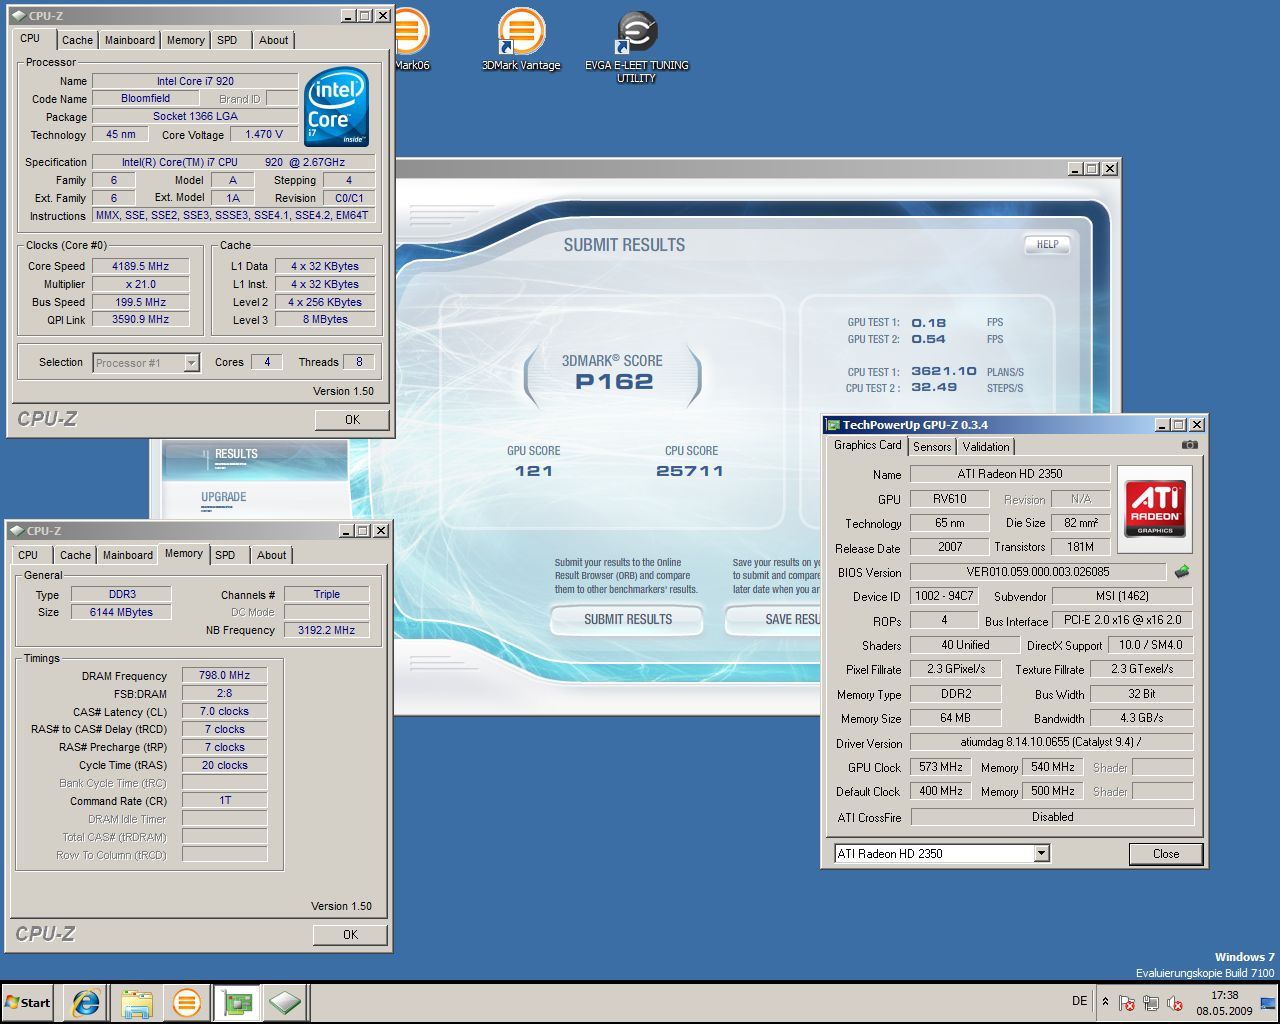Open Action Center flag tray icon
This screenshot has height=1024, width=1280.
(x=1127, y=1003)
